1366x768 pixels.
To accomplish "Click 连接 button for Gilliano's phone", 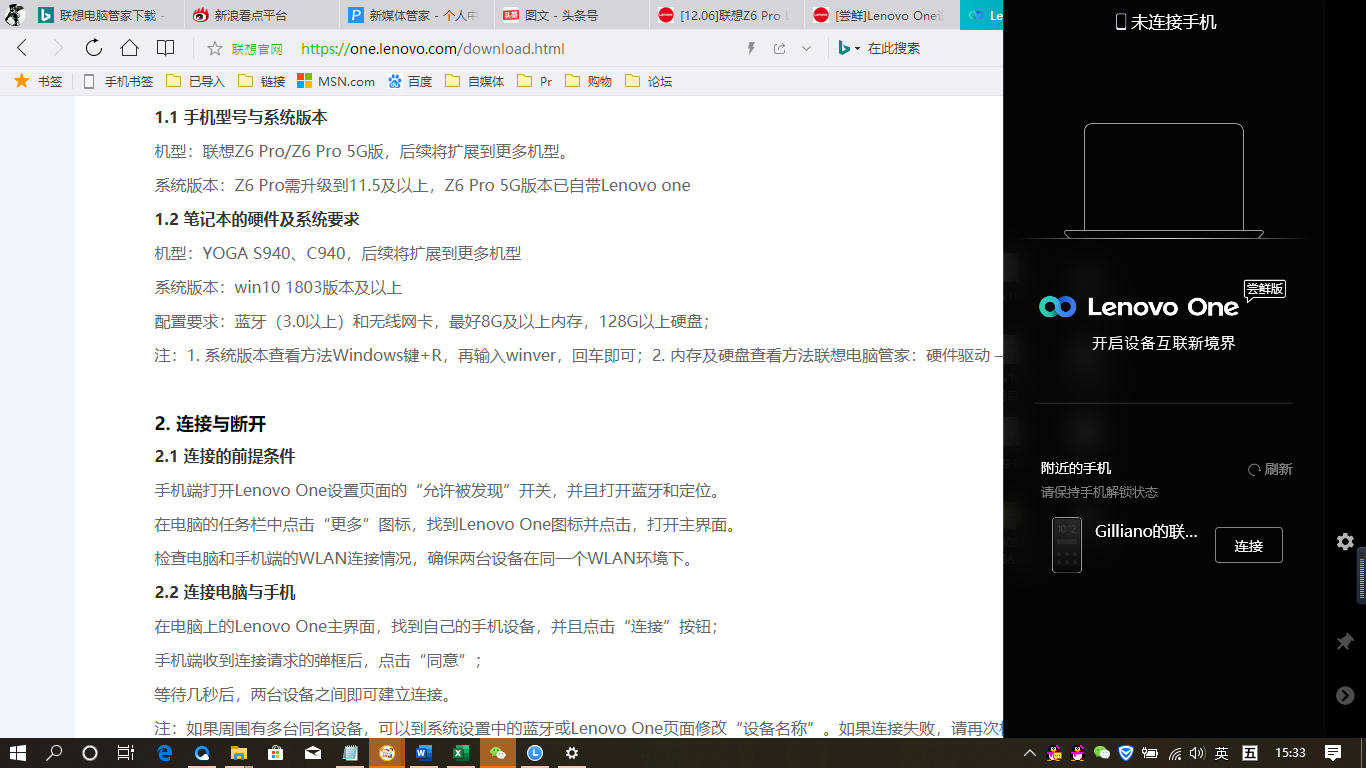I will tap(1248, 545).
